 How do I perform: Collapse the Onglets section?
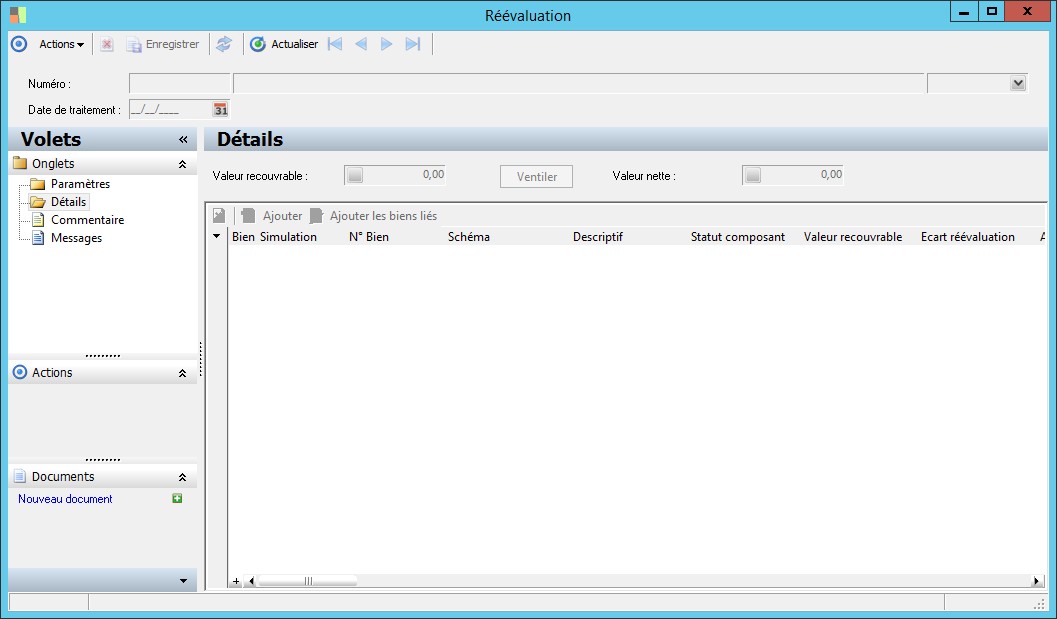point(182,164)
